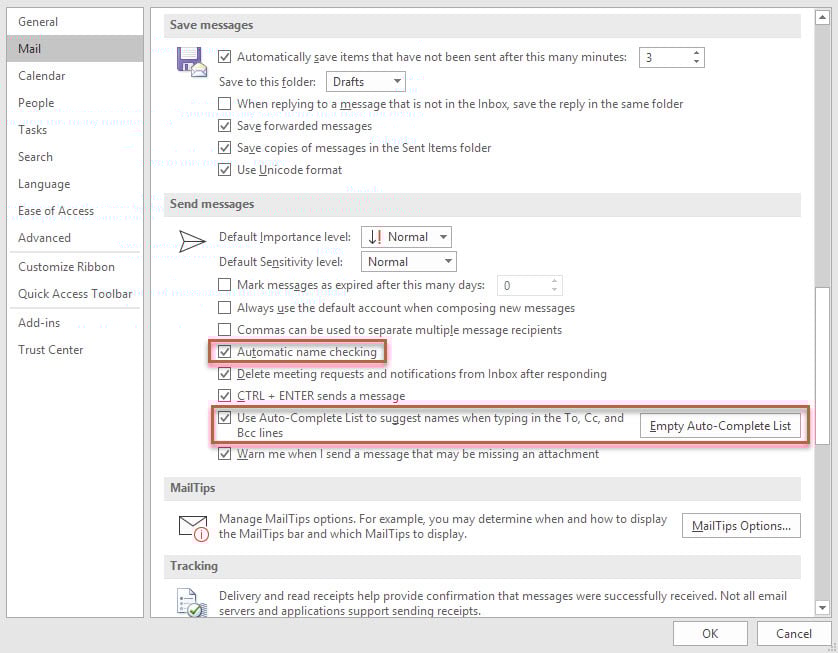This screenshot has width=838, height=653.
Task: Uncheck Save forwarded messages
Action: pos(225,126)
